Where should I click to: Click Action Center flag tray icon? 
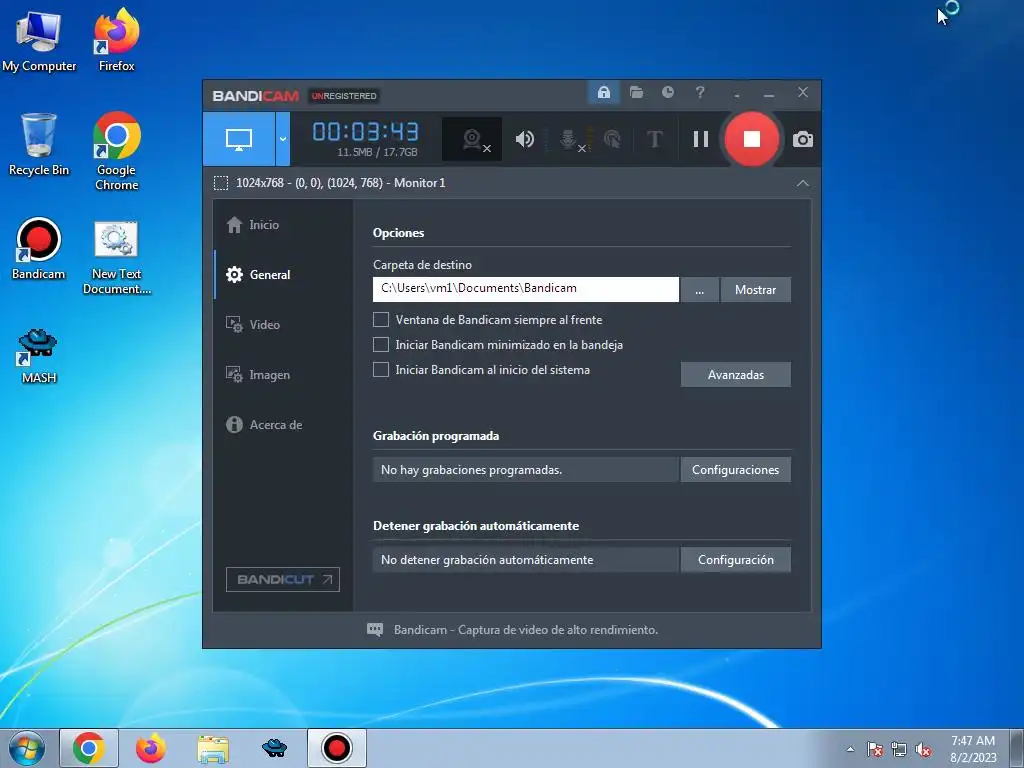pyautogui.click(x=875, y=750)
